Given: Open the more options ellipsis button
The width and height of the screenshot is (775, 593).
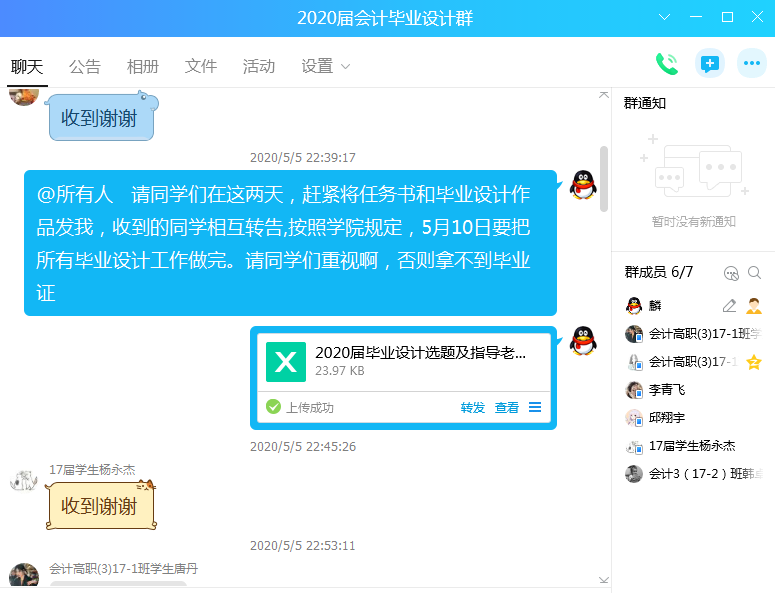Looking at the screenshot, I should 752,63.
